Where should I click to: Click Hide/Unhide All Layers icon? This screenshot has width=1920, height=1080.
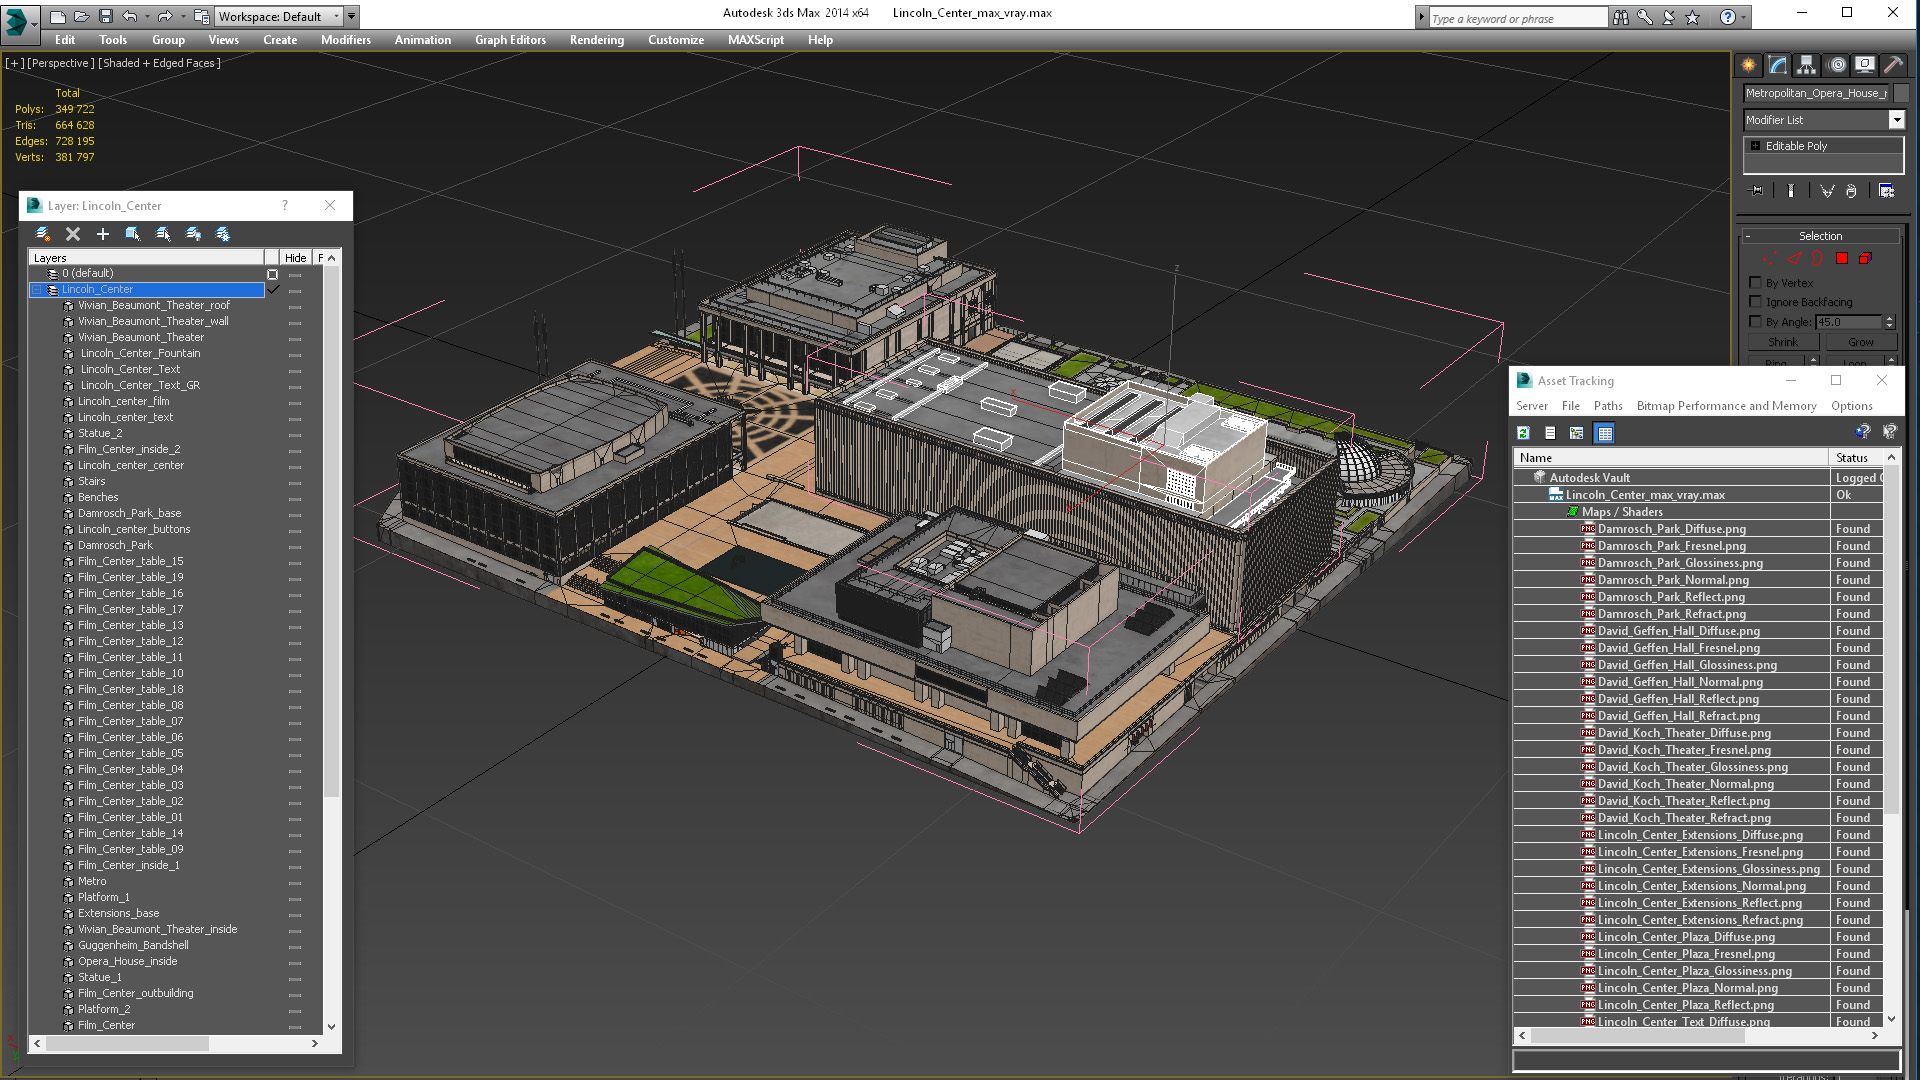coord(193,234)
